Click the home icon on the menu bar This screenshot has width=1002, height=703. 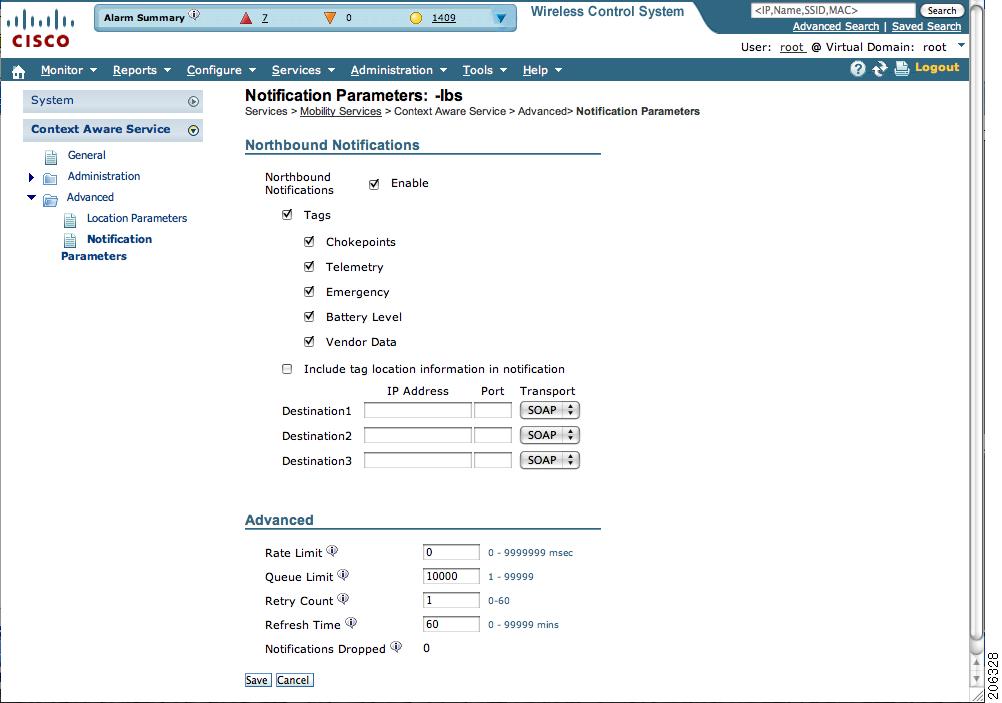17,70
